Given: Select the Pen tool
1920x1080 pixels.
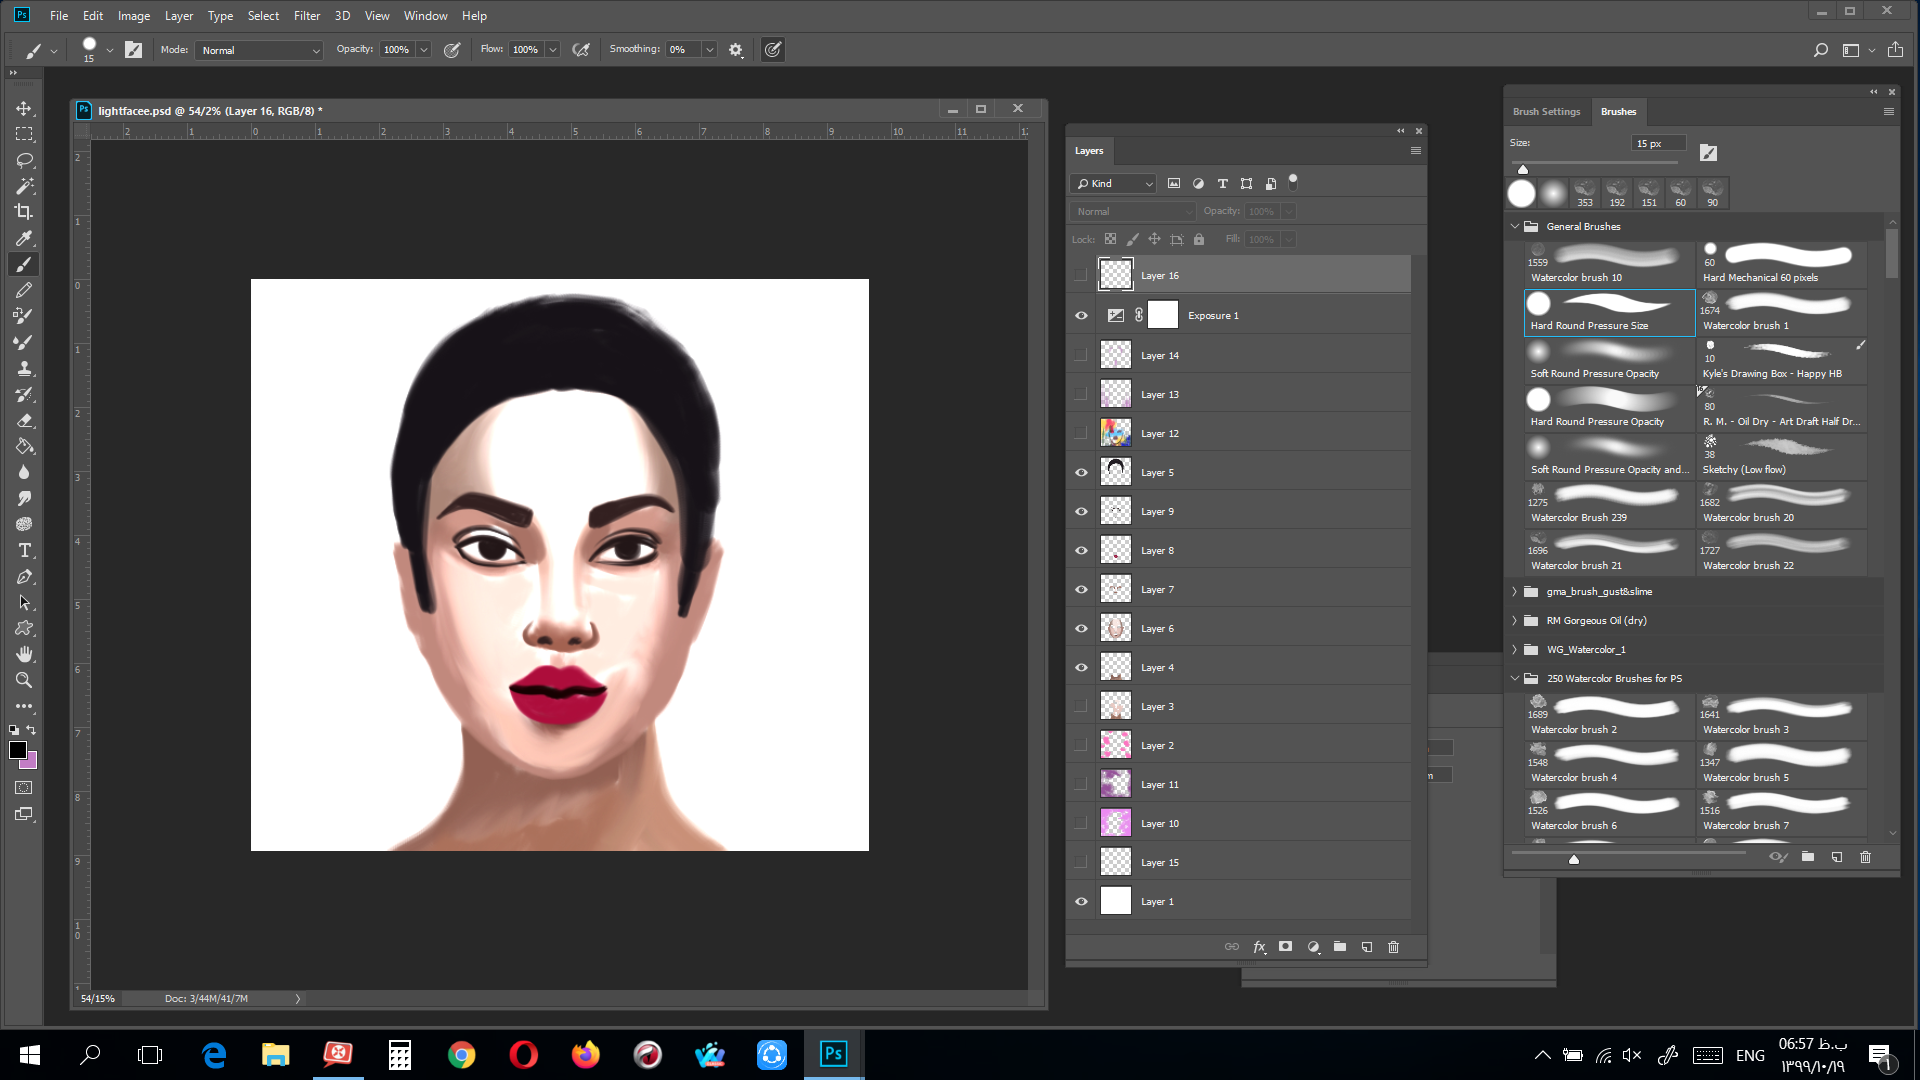Looking at the screenshot, I should (24, 576).
